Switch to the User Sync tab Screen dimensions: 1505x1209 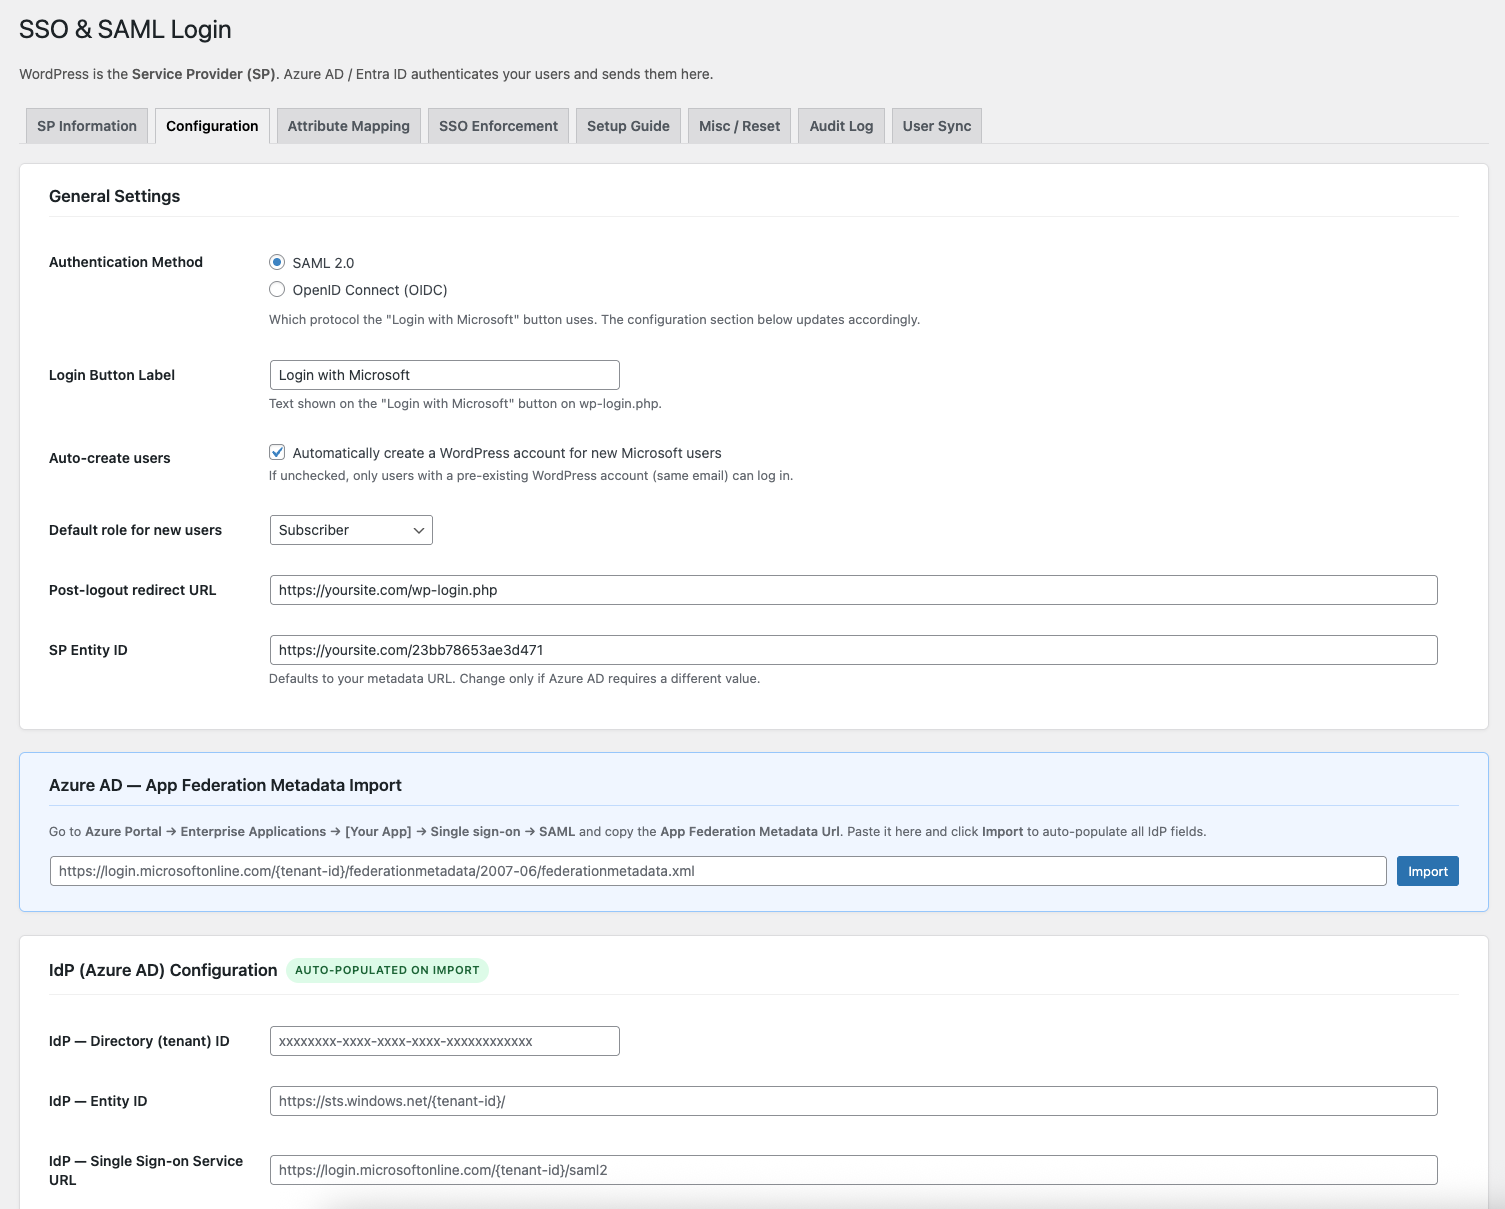click(937, 126)
